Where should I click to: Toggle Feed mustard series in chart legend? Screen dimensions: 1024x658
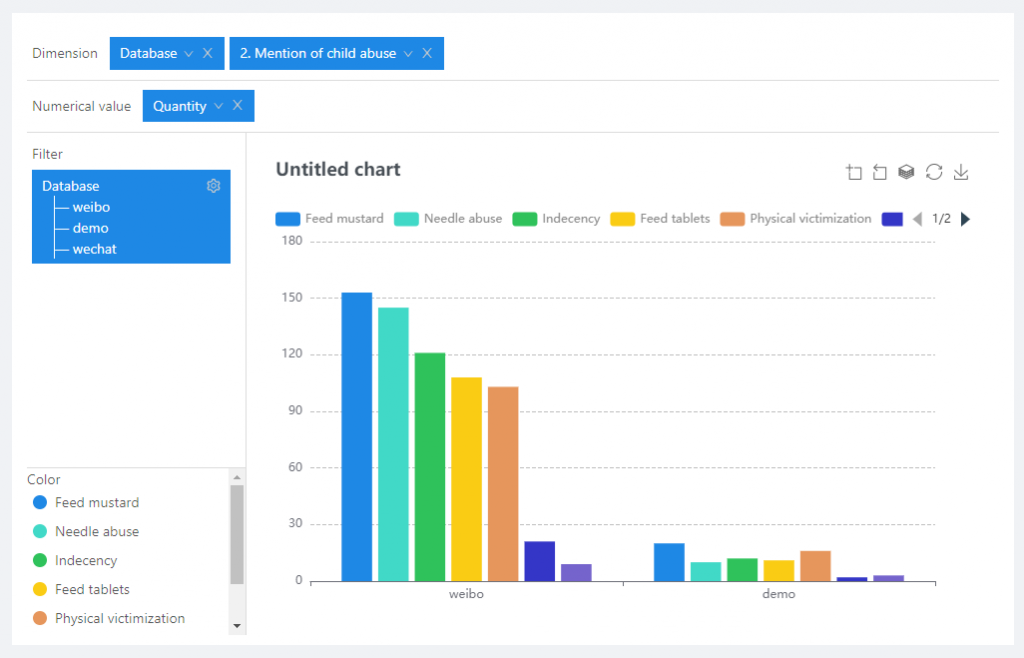click(x=330, y=219)
